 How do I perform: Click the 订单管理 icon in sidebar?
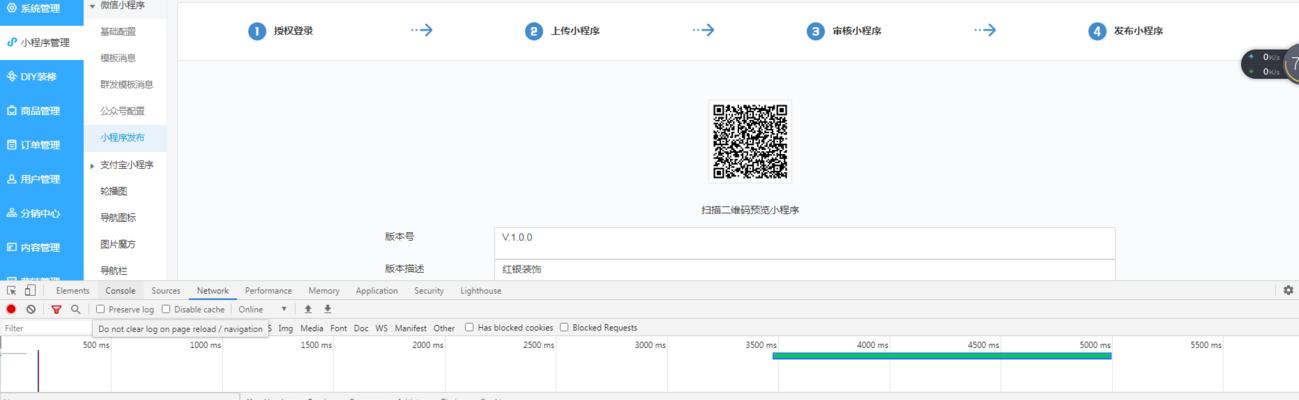point(12,145)
